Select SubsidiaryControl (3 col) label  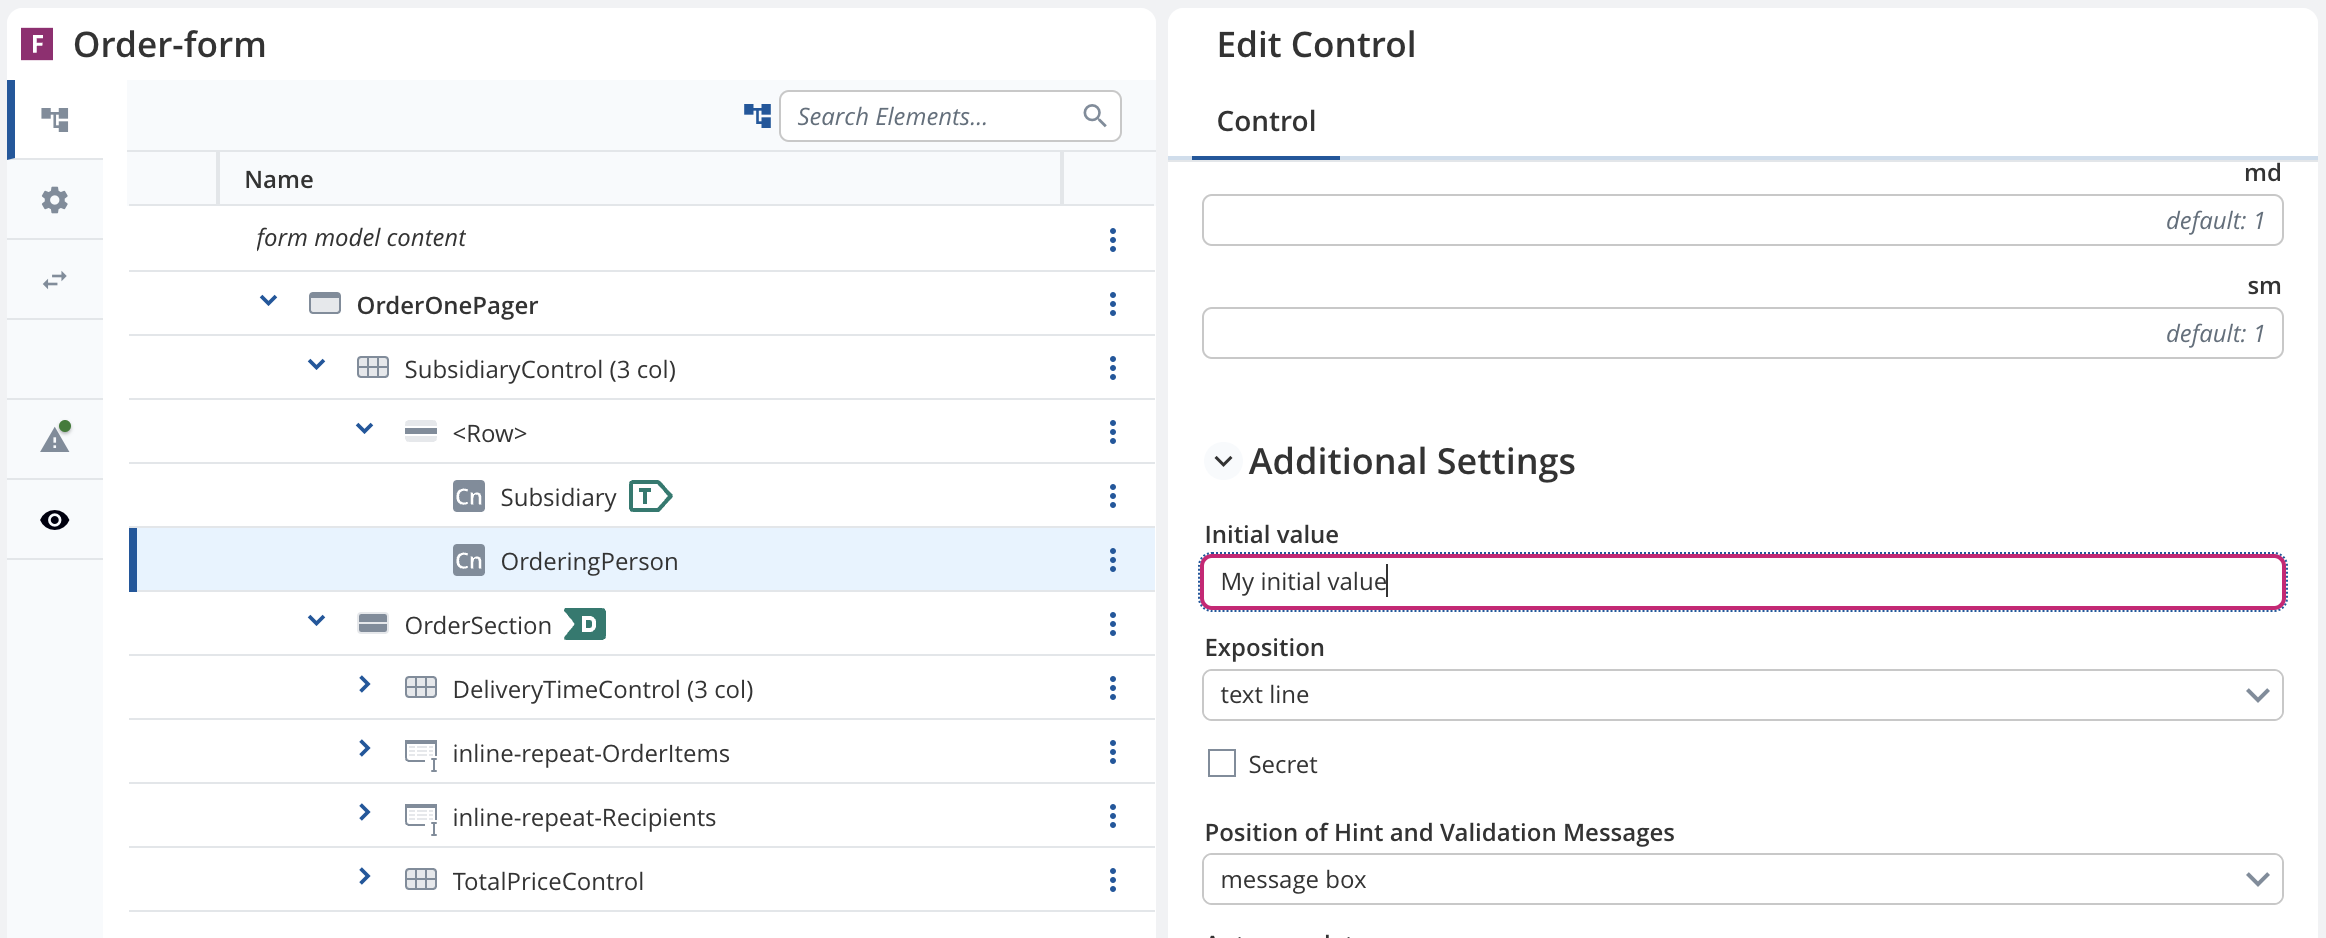click(x=540, y=369)
